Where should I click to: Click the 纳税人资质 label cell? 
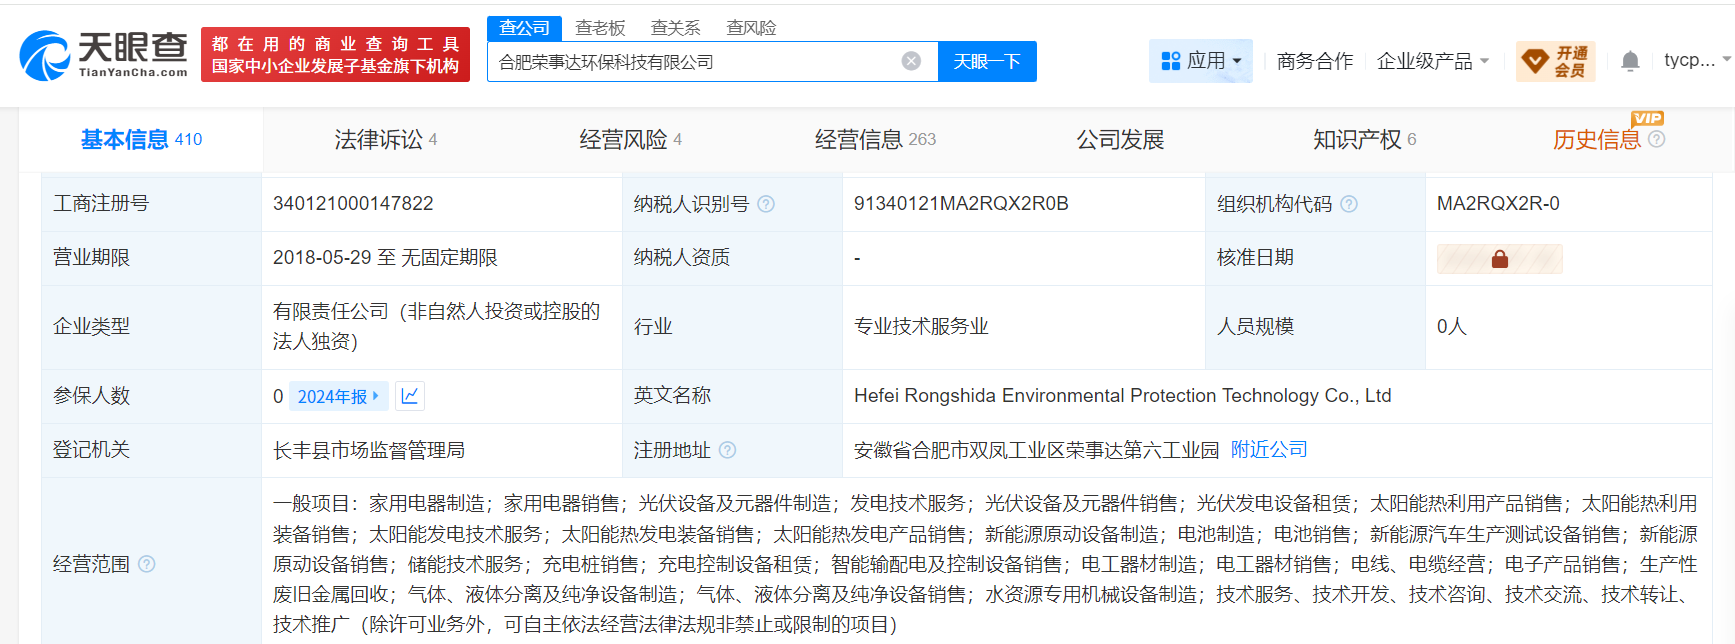tap(732, 258)
